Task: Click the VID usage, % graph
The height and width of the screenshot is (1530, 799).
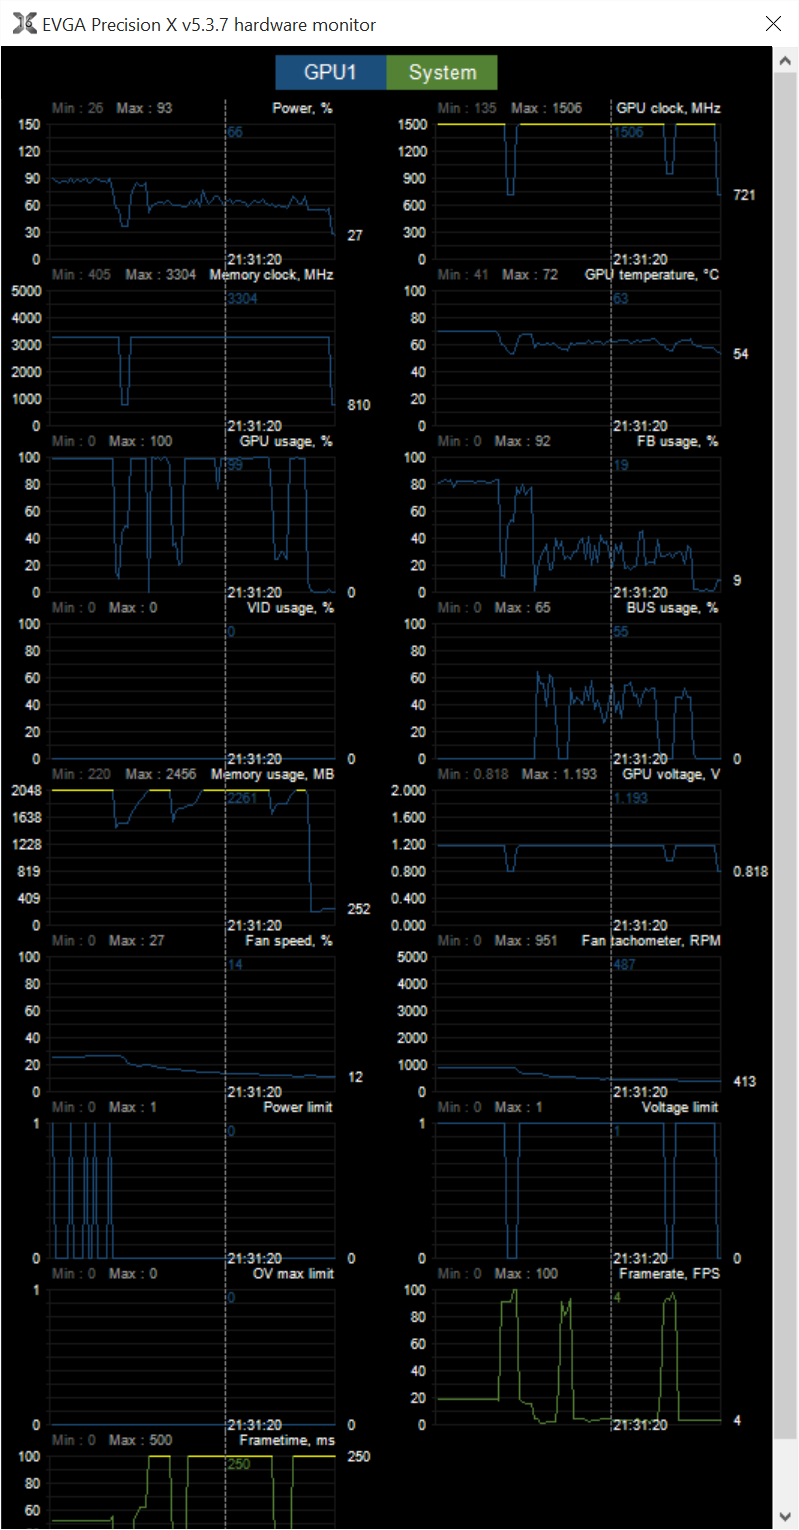Action: tap(193, 691)
